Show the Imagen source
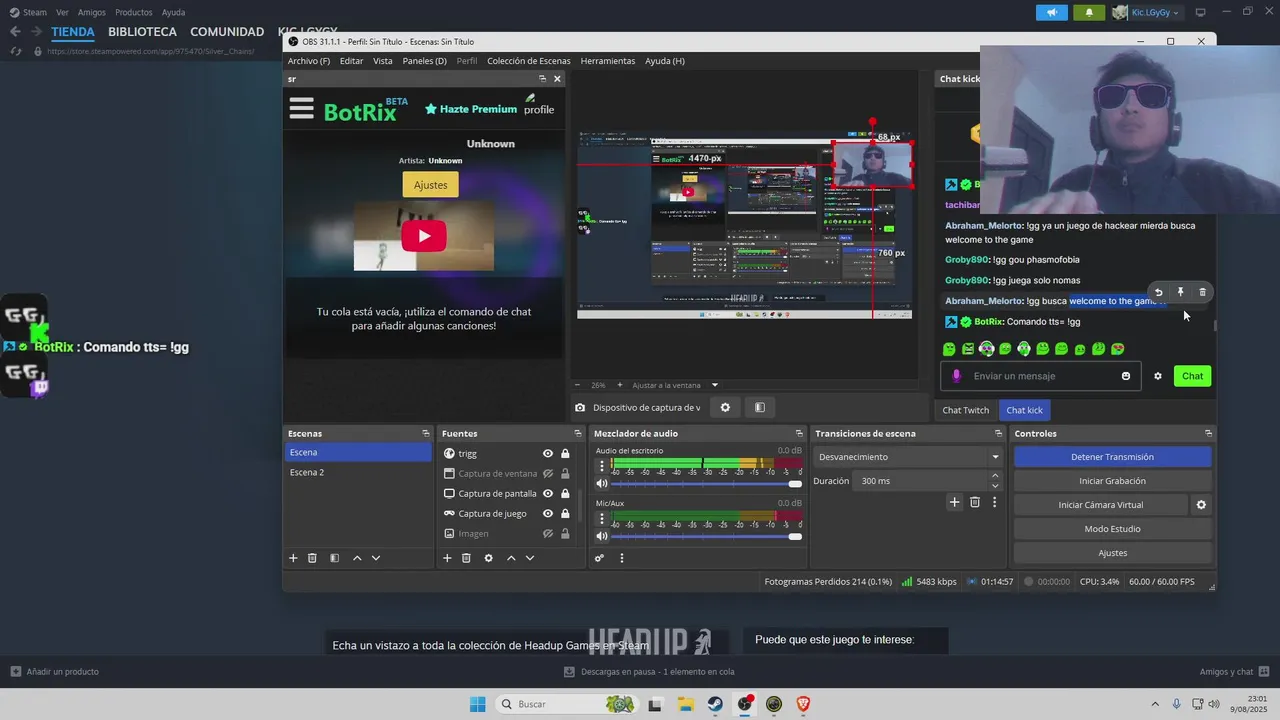The image size is (1280, 720). click(x=548, y=534)
